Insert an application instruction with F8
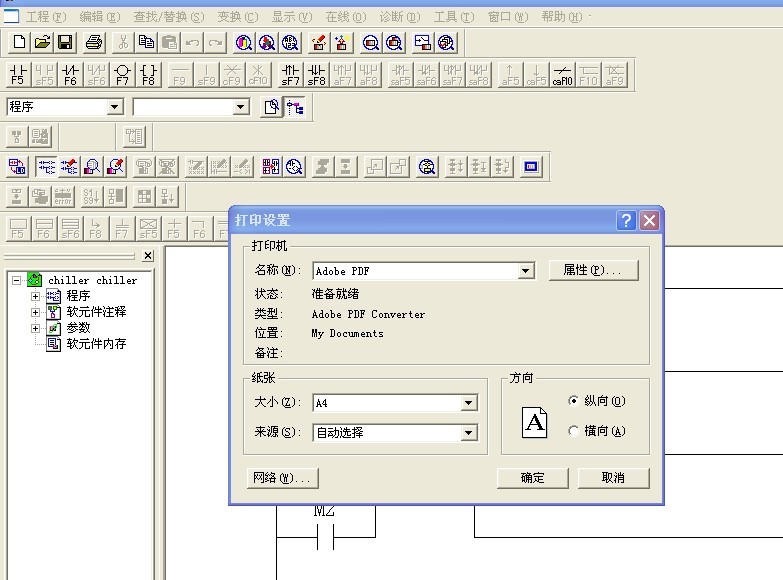This screenshot has width=783, height=580. click(x=148, y=74)
